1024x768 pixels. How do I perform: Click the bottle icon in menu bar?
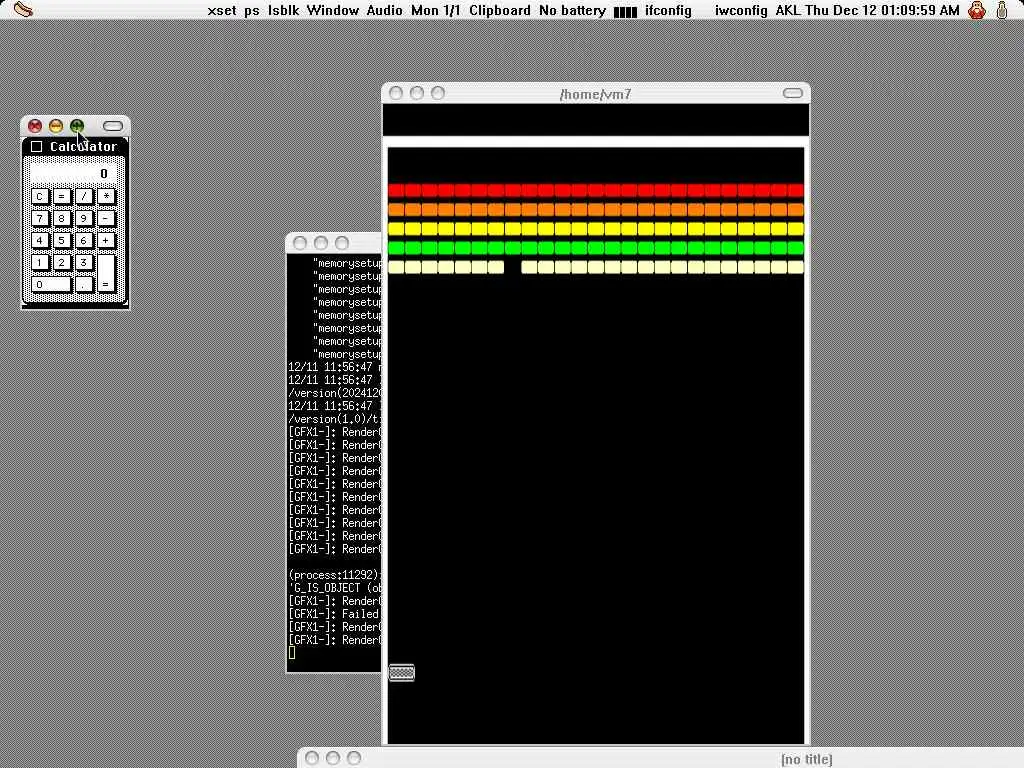click(1002, 10)
